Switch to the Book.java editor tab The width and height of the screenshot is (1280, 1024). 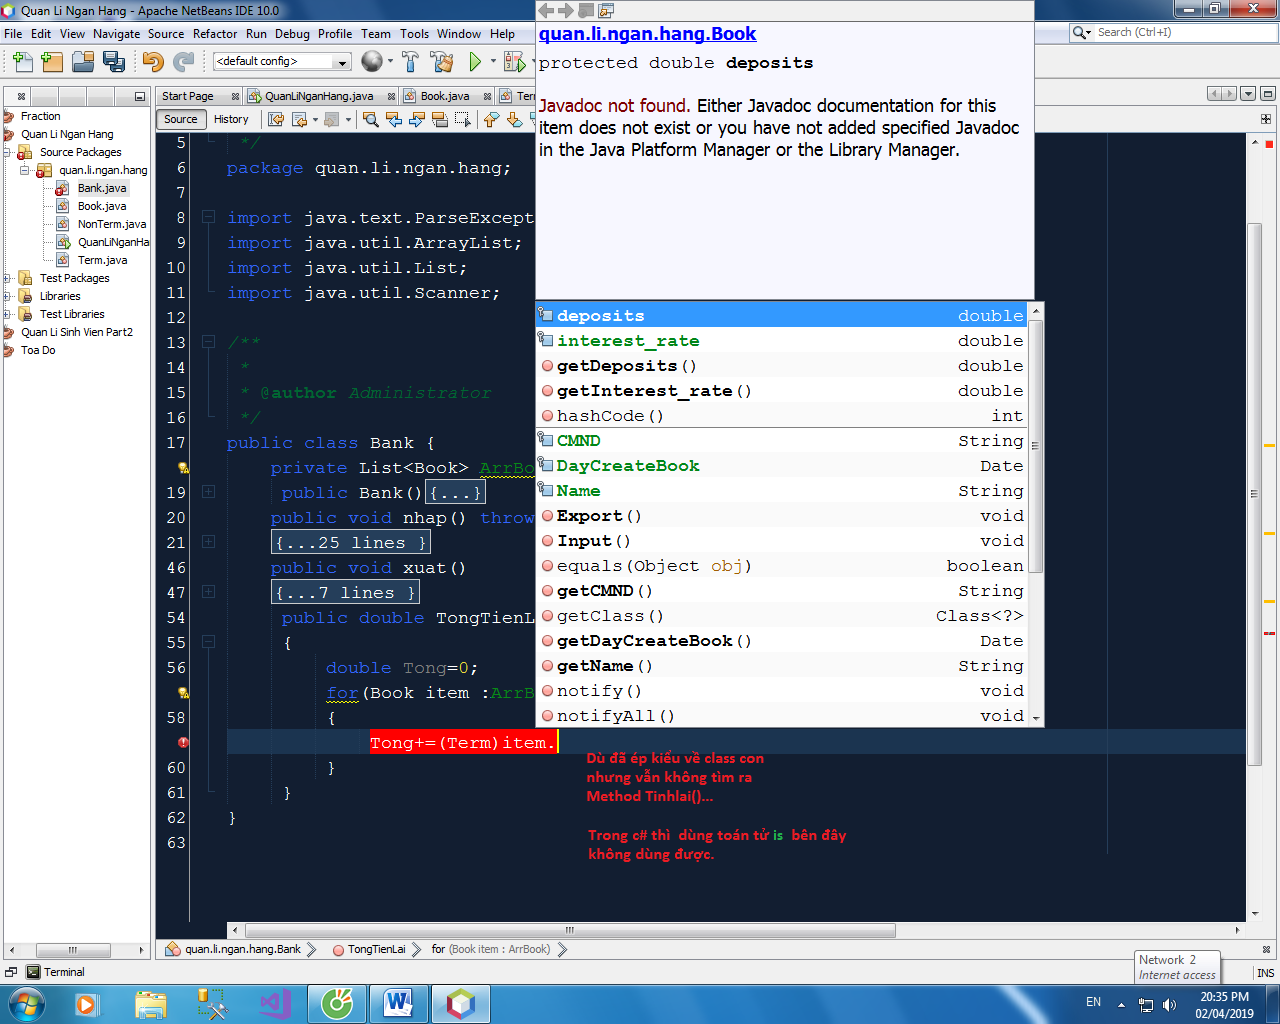tap(444, 96)
